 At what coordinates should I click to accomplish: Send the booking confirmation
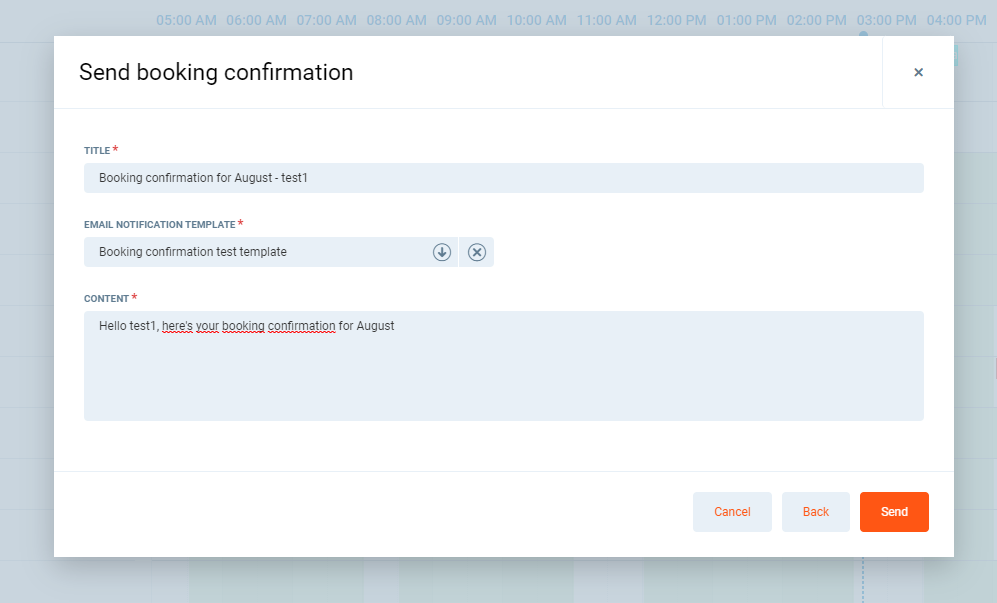click(894, 512)
